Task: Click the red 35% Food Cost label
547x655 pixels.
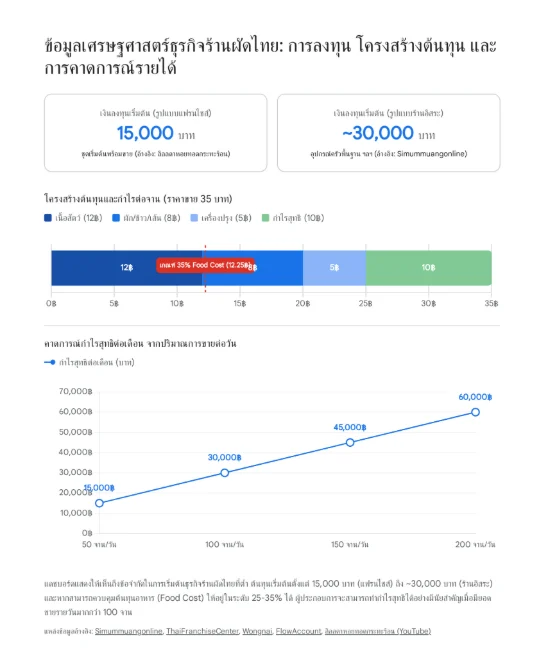Action: coord(205,265)
